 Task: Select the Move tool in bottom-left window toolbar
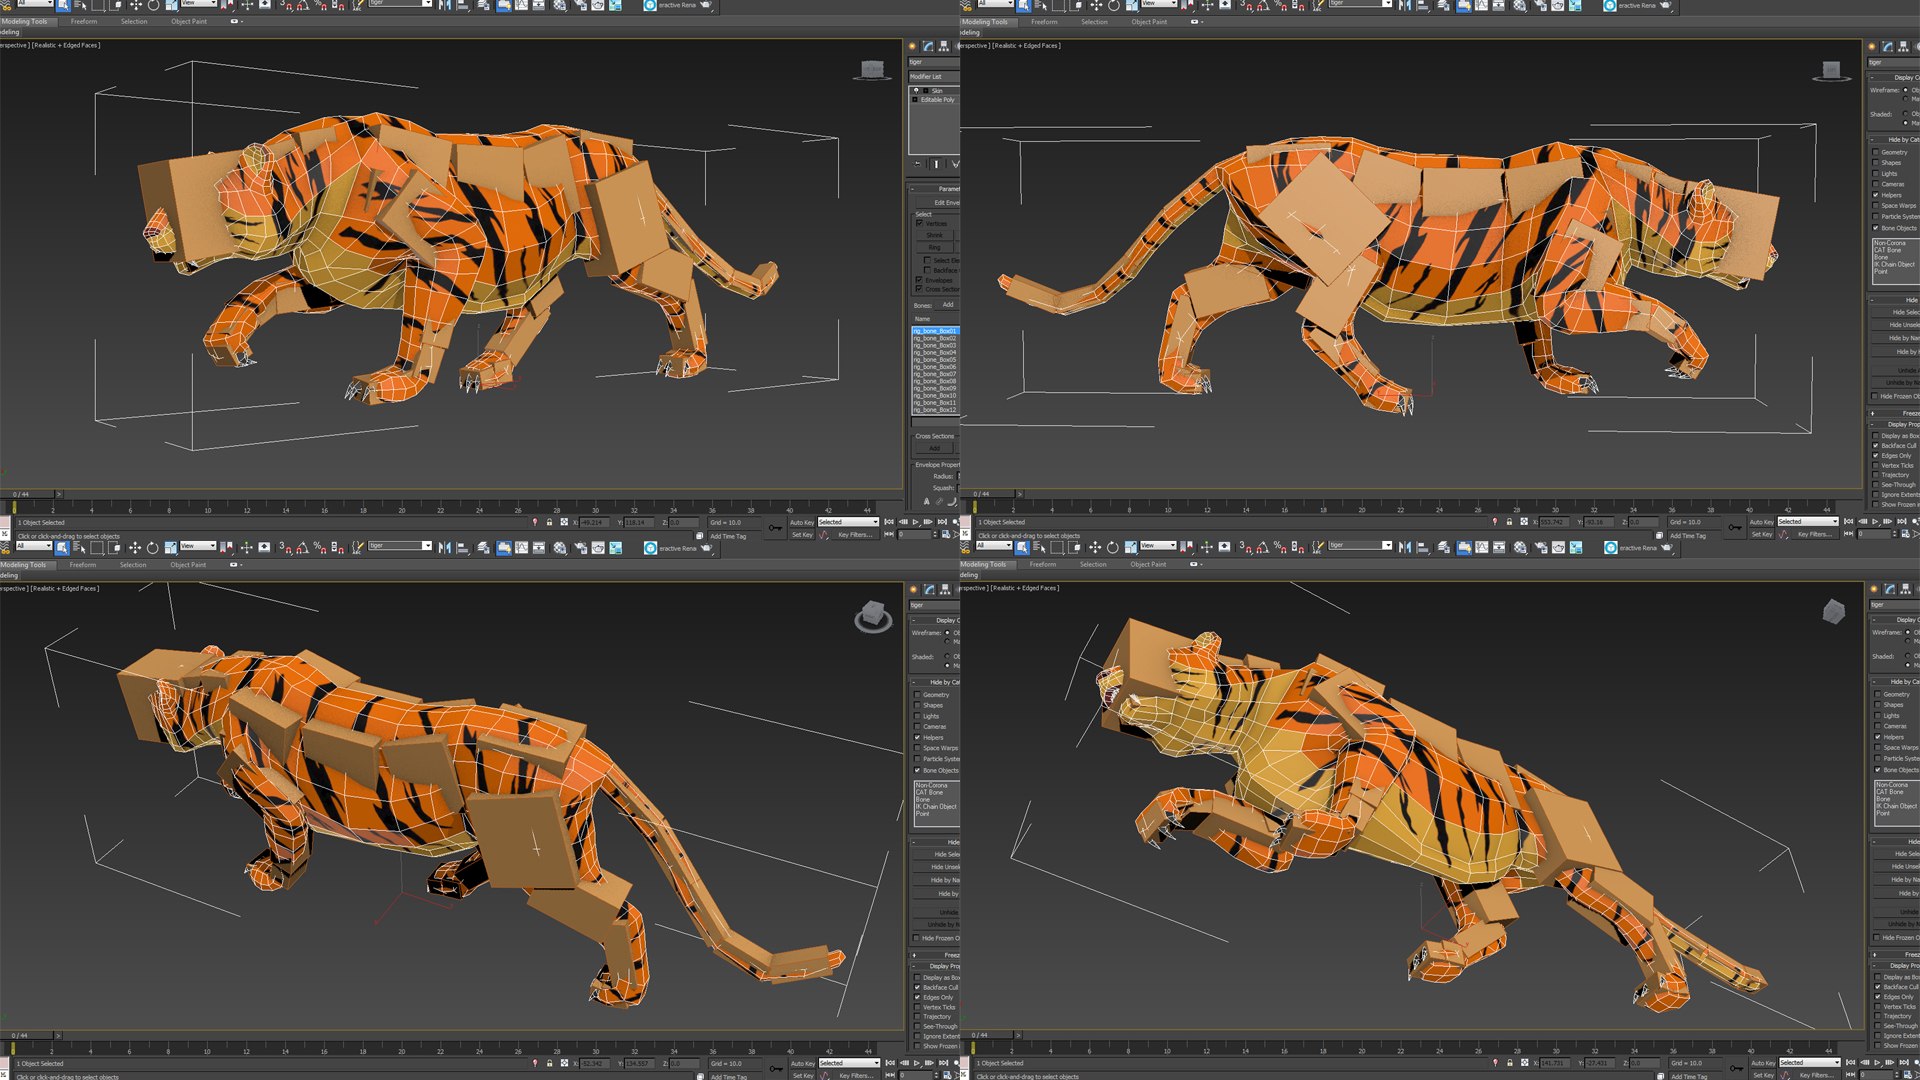pos(134,548)
